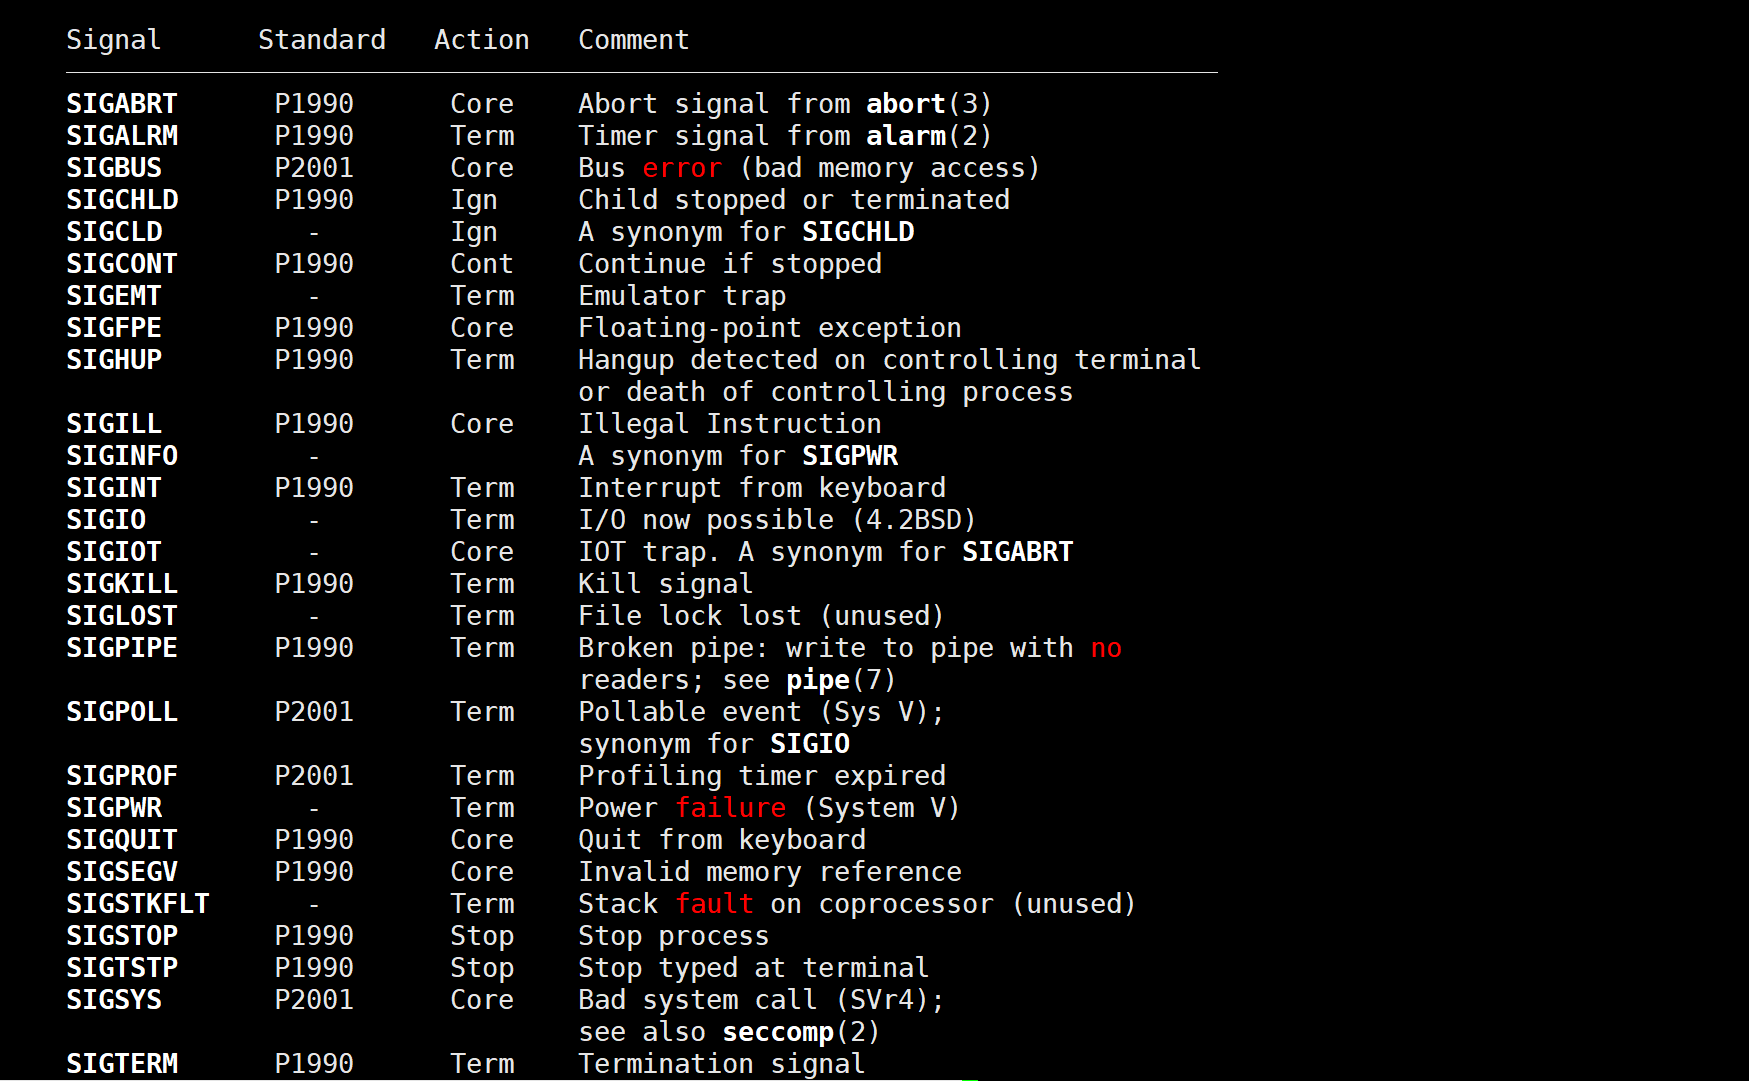Screen dimensions: 1749x1081
Task: Click the SIGSEGV signal name
Action: (x=122, y=872)
